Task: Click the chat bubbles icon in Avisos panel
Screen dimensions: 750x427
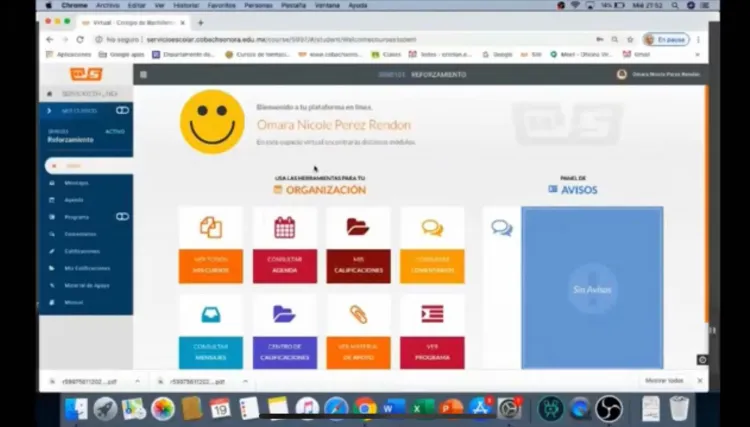Action: pyautogui.click(x=501, y=228)
